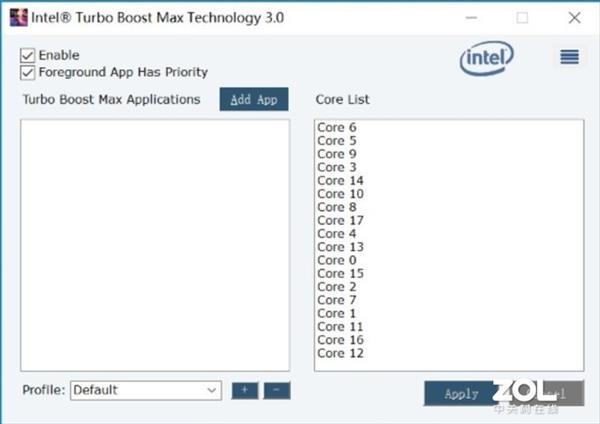Screen dimensions: 600x424
Task: Click the plus button to add profile
Action: click(244, 390)
